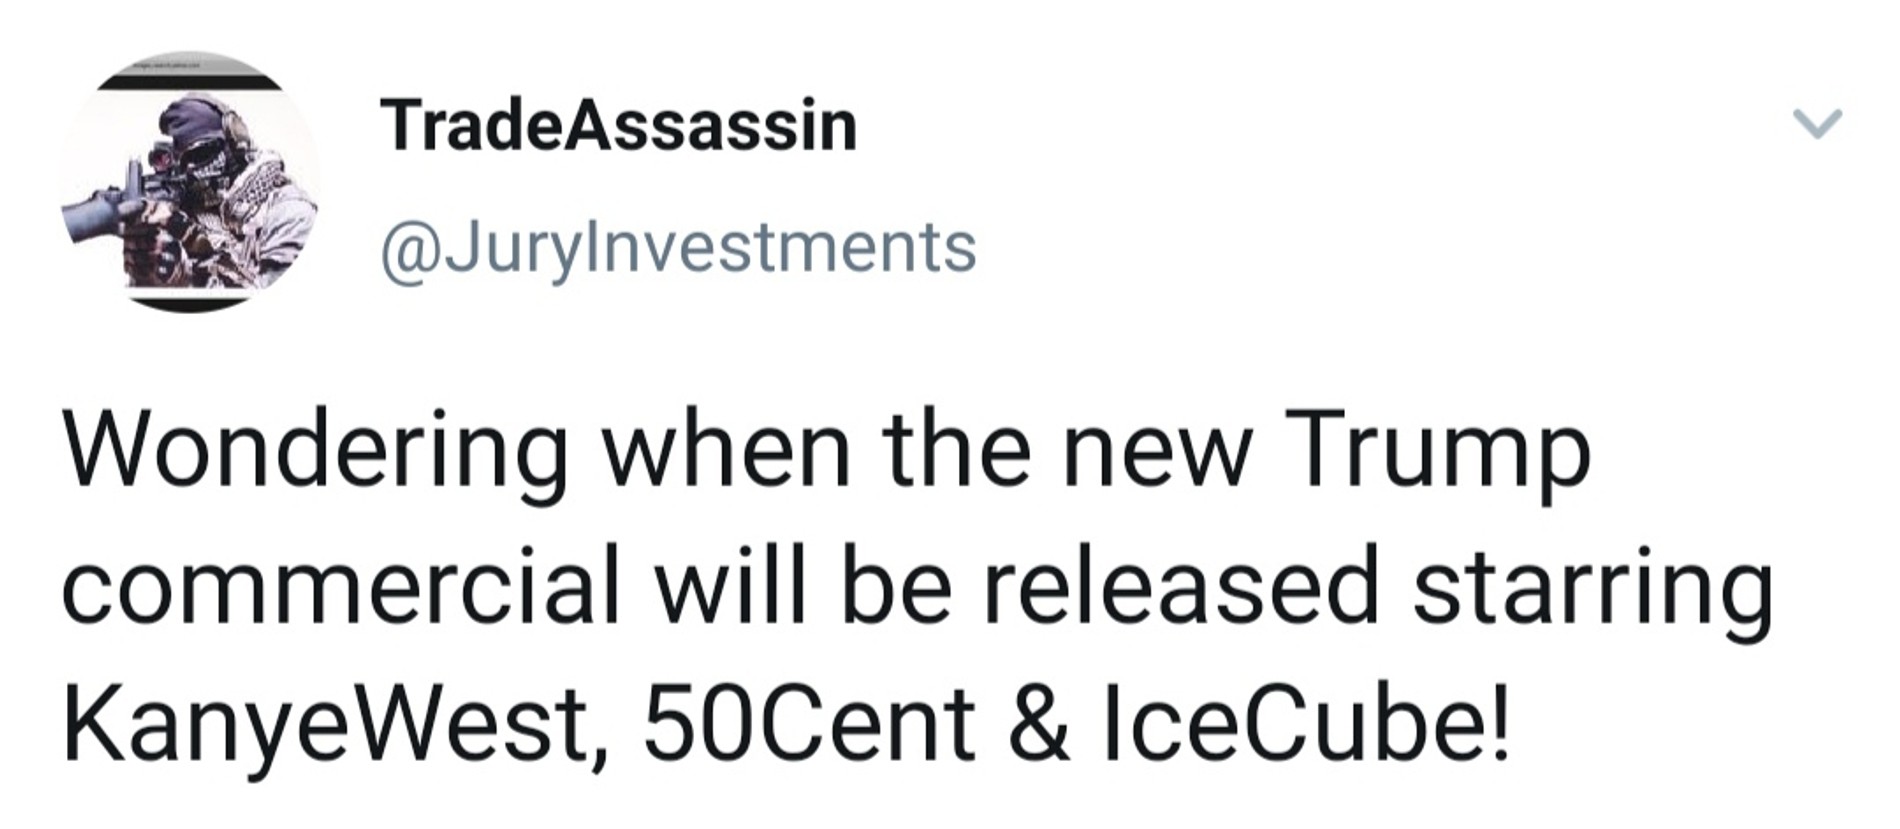This screenshot has height=829, width=1900.
Task: Click the word "starring" in the tweet
Action: 1591,590
